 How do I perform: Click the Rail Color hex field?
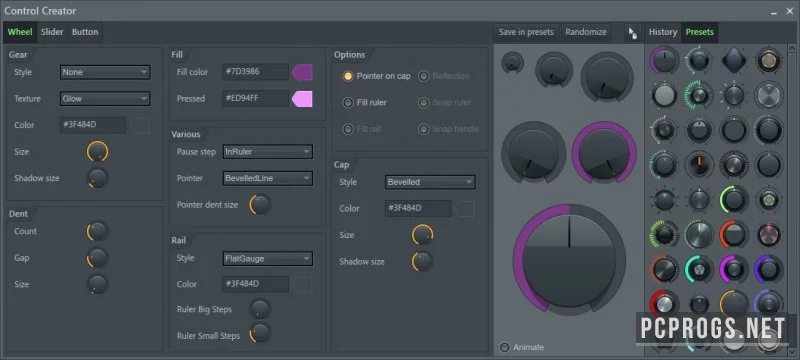pos(256,285)
